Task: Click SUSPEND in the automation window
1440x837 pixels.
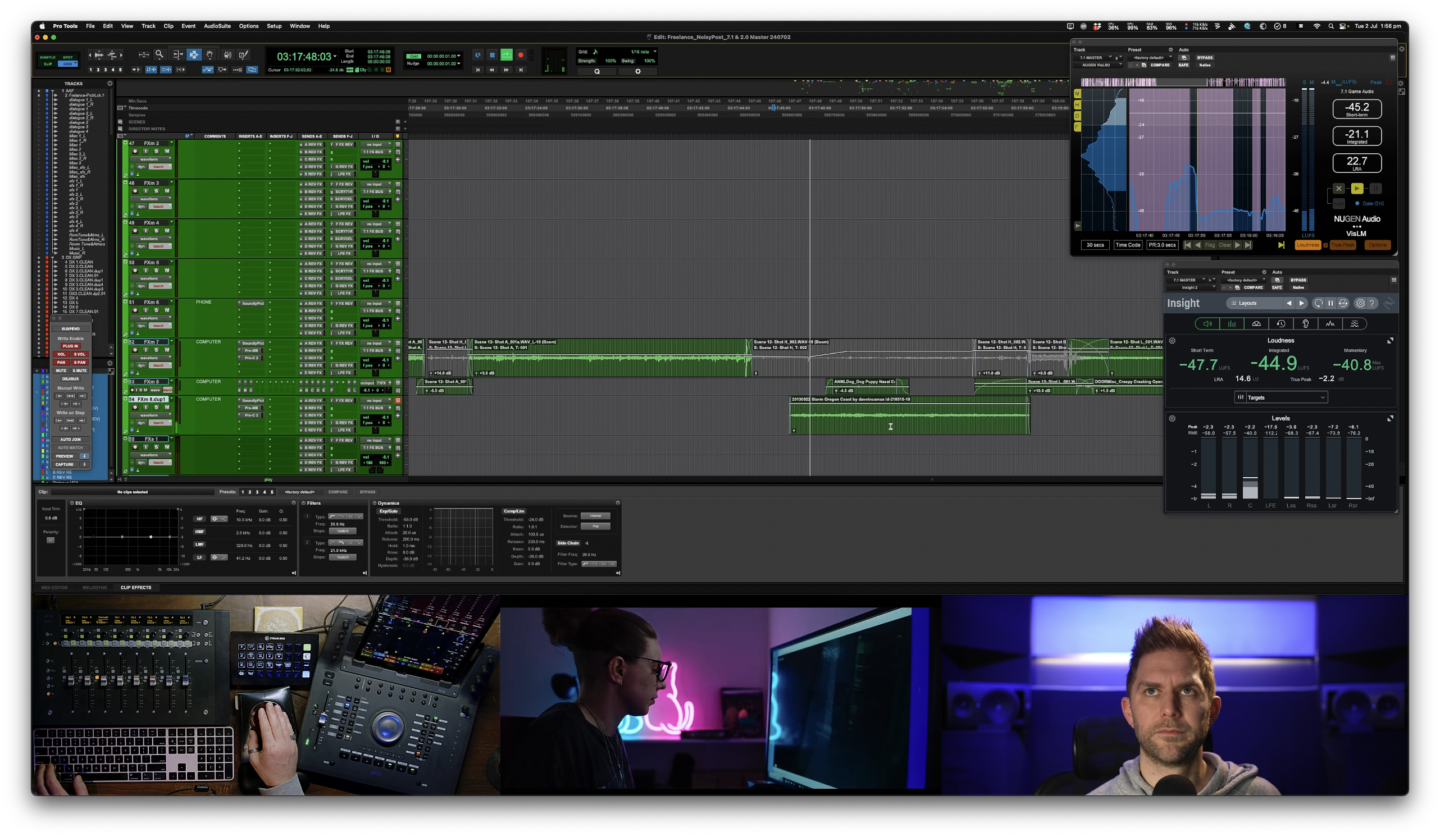Action: click(x=71, y=328)
